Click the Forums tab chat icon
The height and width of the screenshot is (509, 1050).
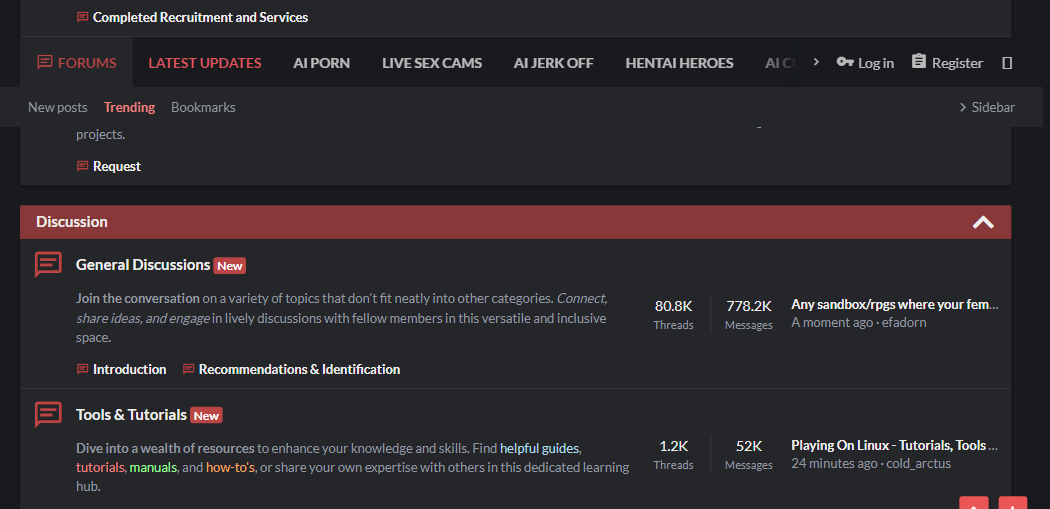[44, 62]
